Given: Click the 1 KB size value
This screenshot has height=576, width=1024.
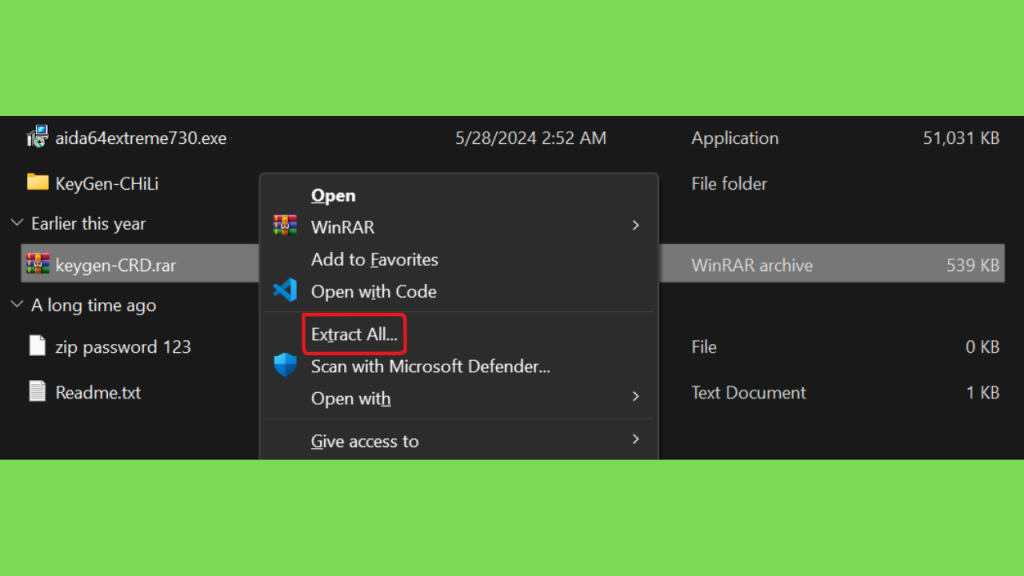Looking at the screenshot, I should pos(983,392).
